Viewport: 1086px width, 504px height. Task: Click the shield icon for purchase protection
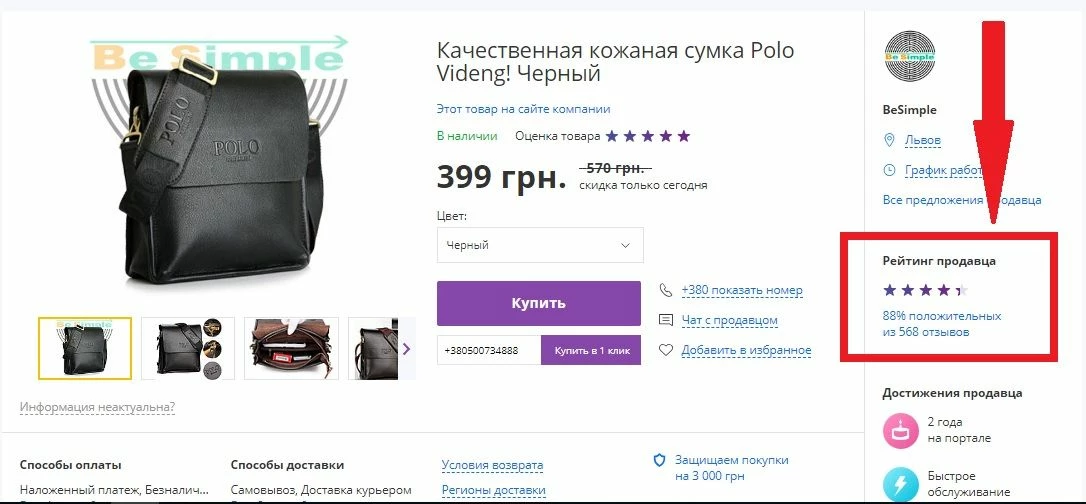(x=660, y=460)
